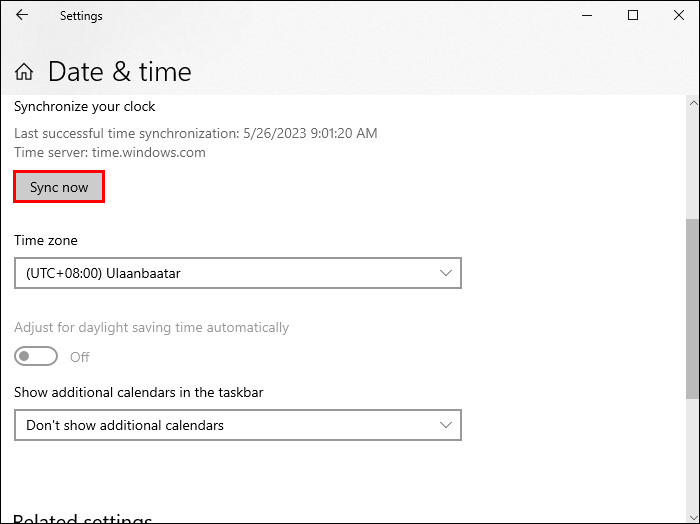Open the additional calendars dropdown
700x524 pixels.
pos(238,425)
